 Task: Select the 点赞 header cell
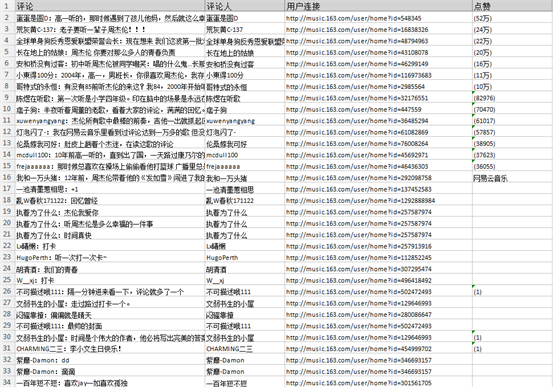point(512,6)
